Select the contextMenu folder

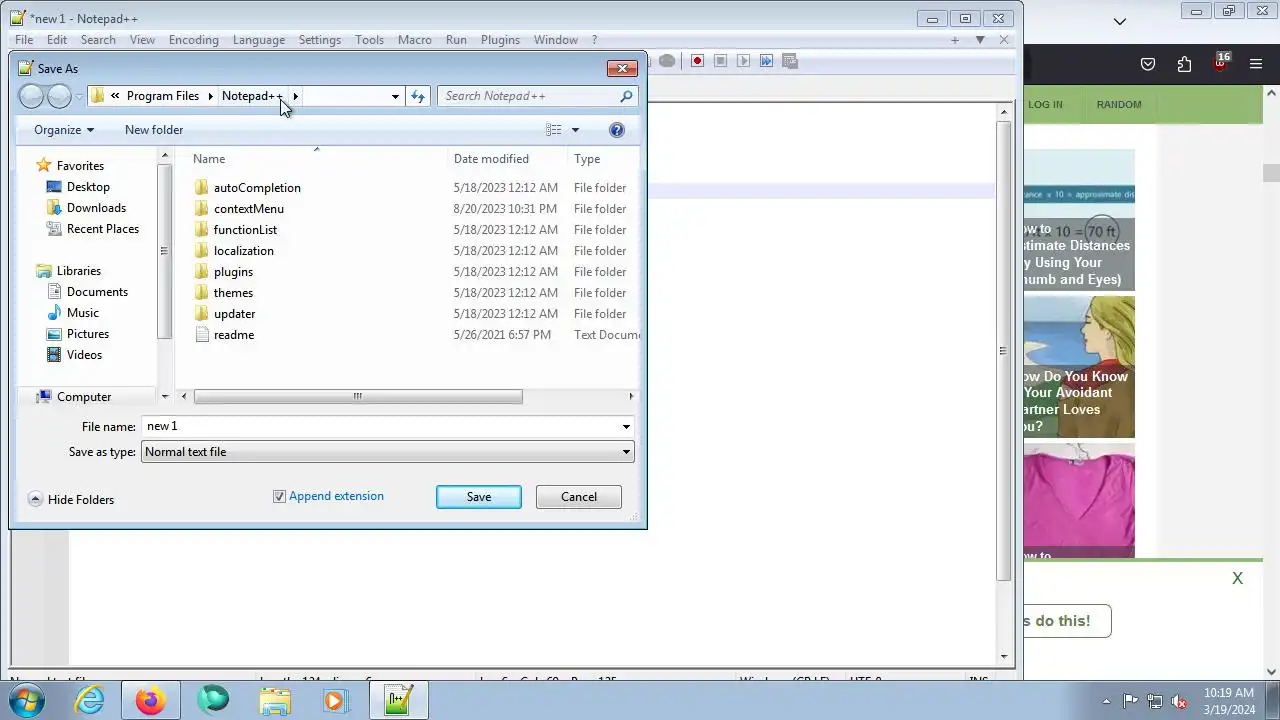[249, 209]
